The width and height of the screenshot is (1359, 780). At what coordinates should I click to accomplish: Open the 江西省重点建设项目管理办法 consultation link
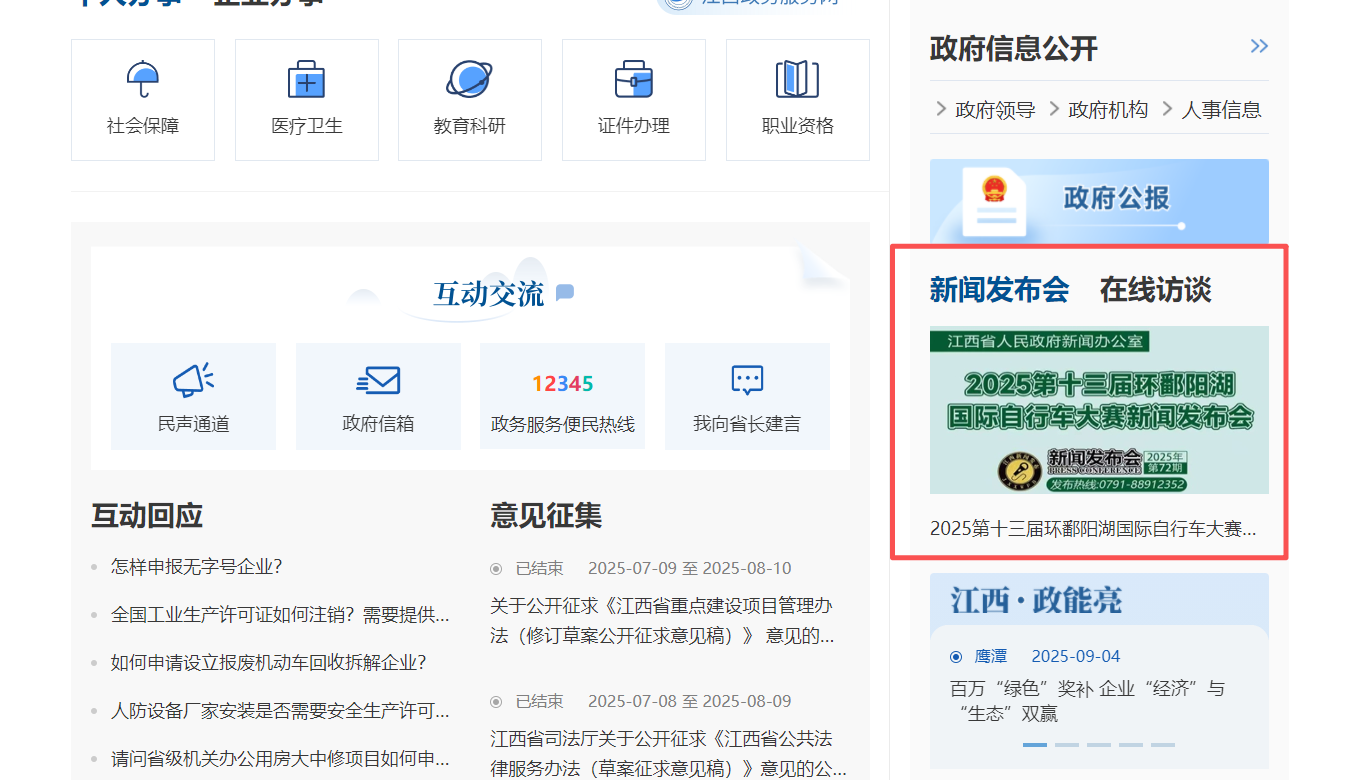[x=662, y=620]
